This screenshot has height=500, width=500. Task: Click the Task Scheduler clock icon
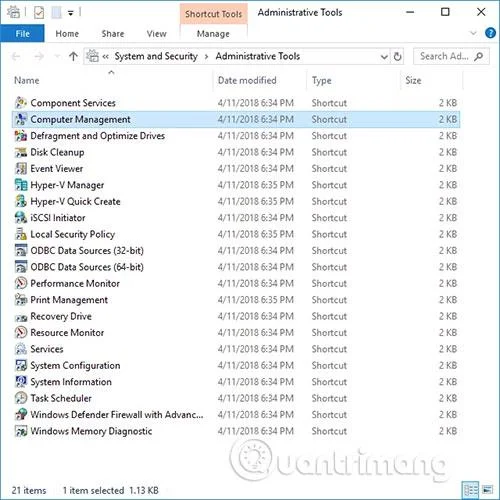pos(21,398)
